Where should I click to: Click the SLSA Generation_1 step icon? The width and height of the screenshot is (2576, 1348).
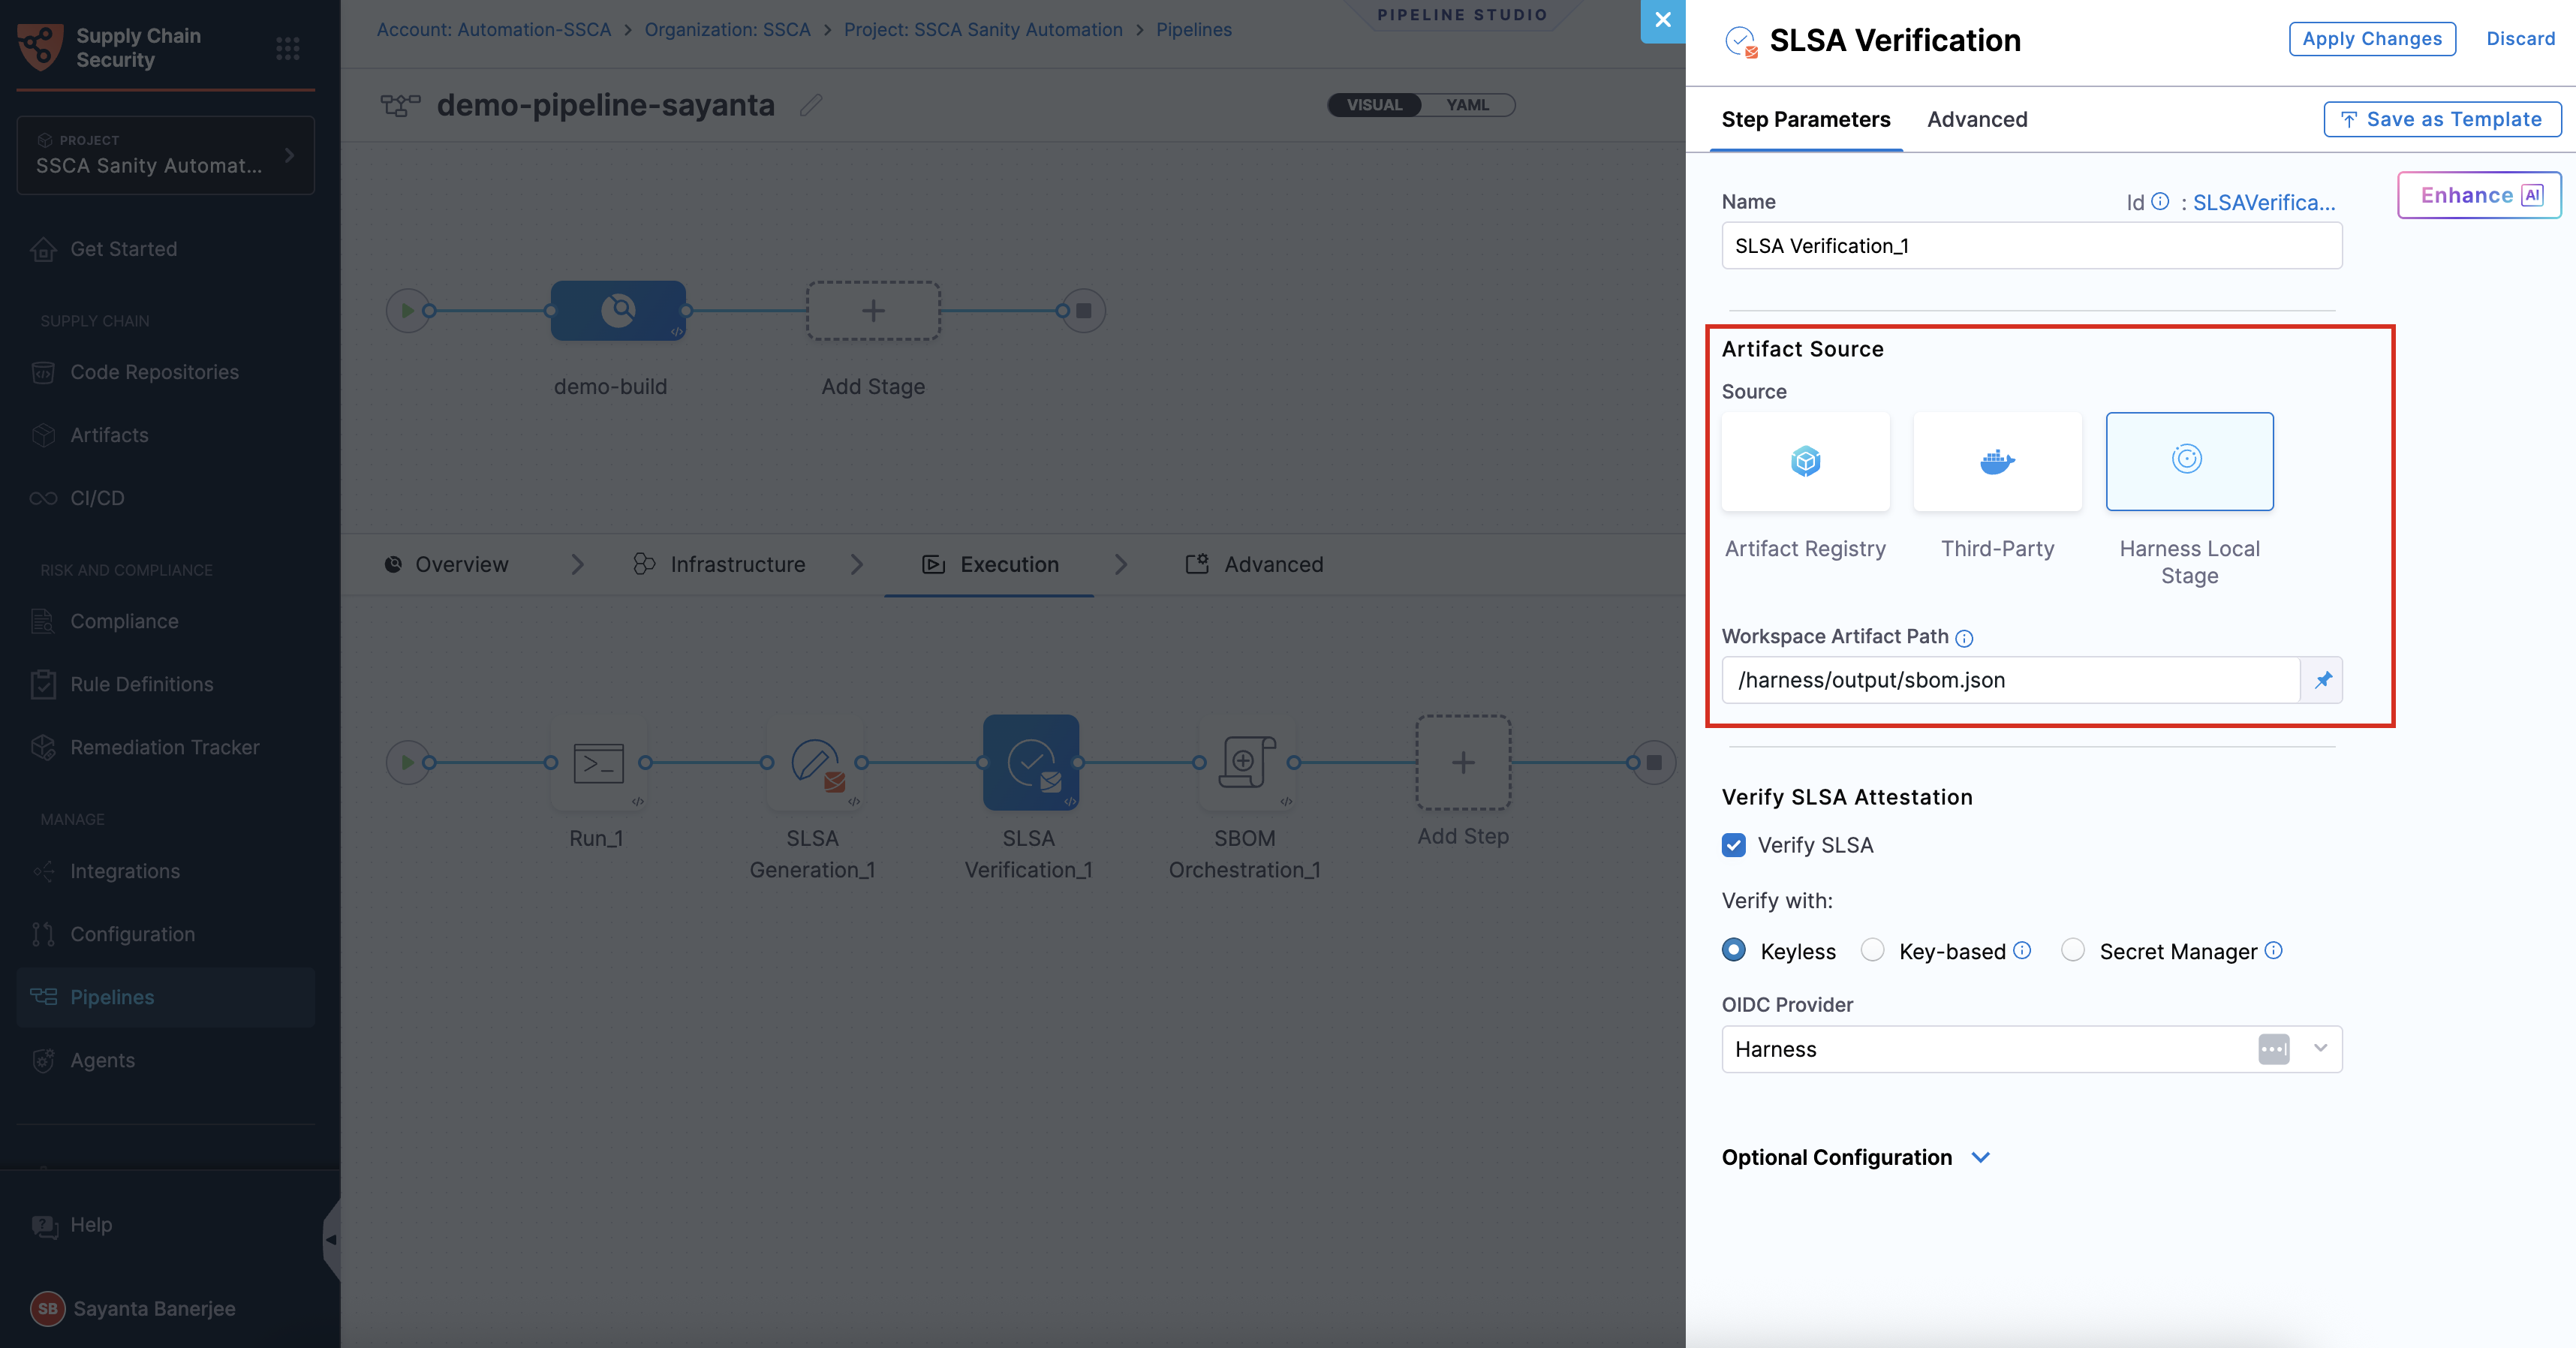pos(814,763)
